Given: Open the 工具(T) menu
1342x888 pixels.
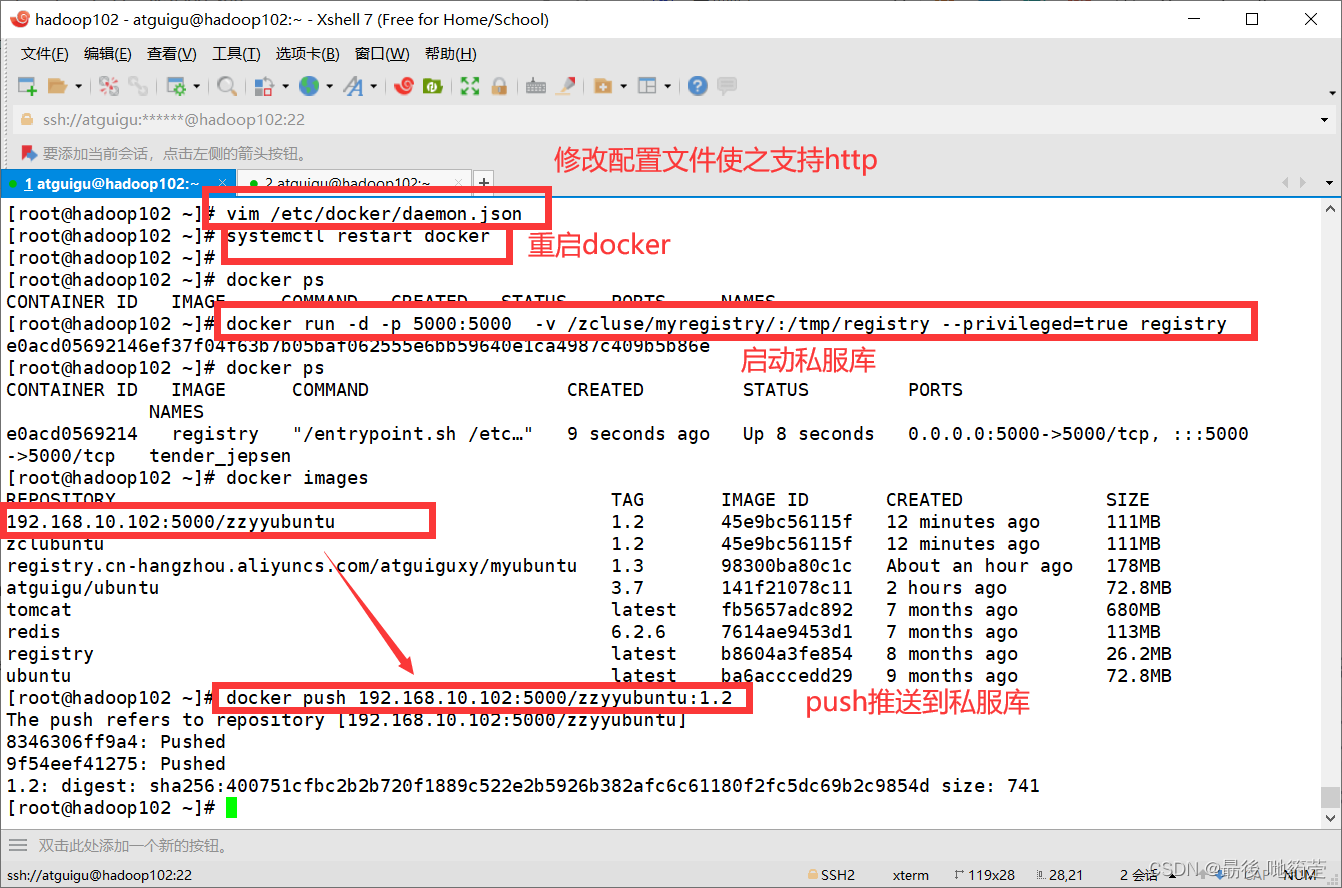Looking at the screenshot, I should point(236,54).
